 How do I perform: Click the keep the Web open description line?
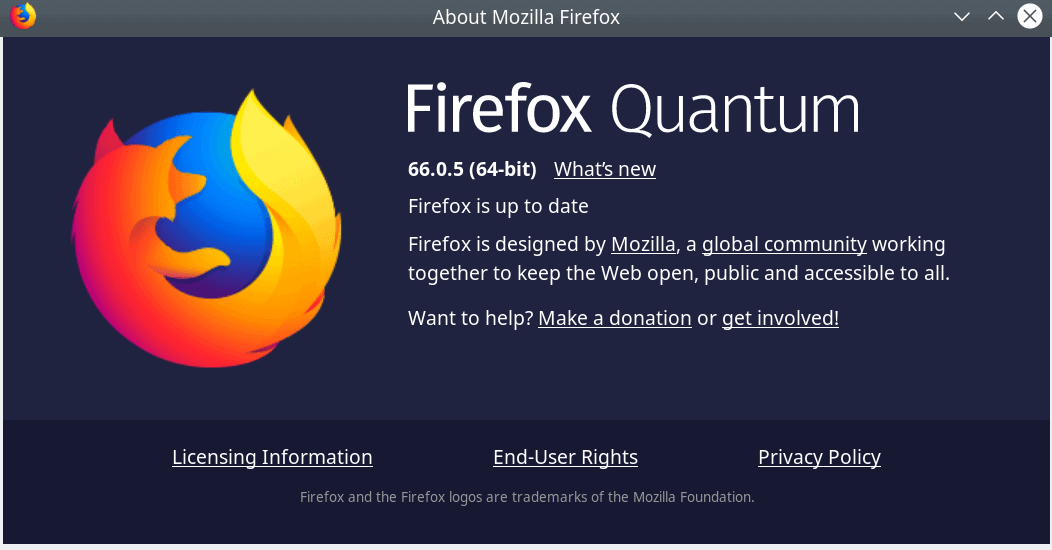tap(679, 273)
